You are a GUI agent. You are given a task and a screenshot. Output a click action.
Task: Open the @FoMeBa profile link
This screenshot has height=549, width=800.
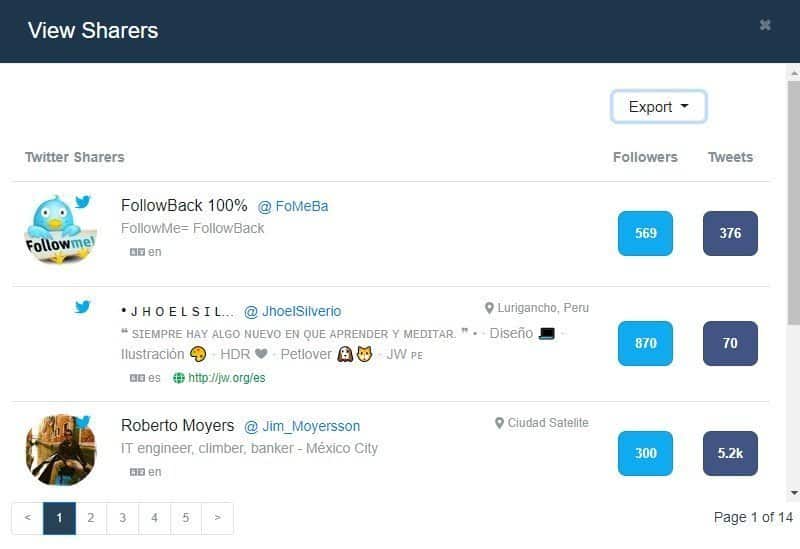click(x=293, y=206)
